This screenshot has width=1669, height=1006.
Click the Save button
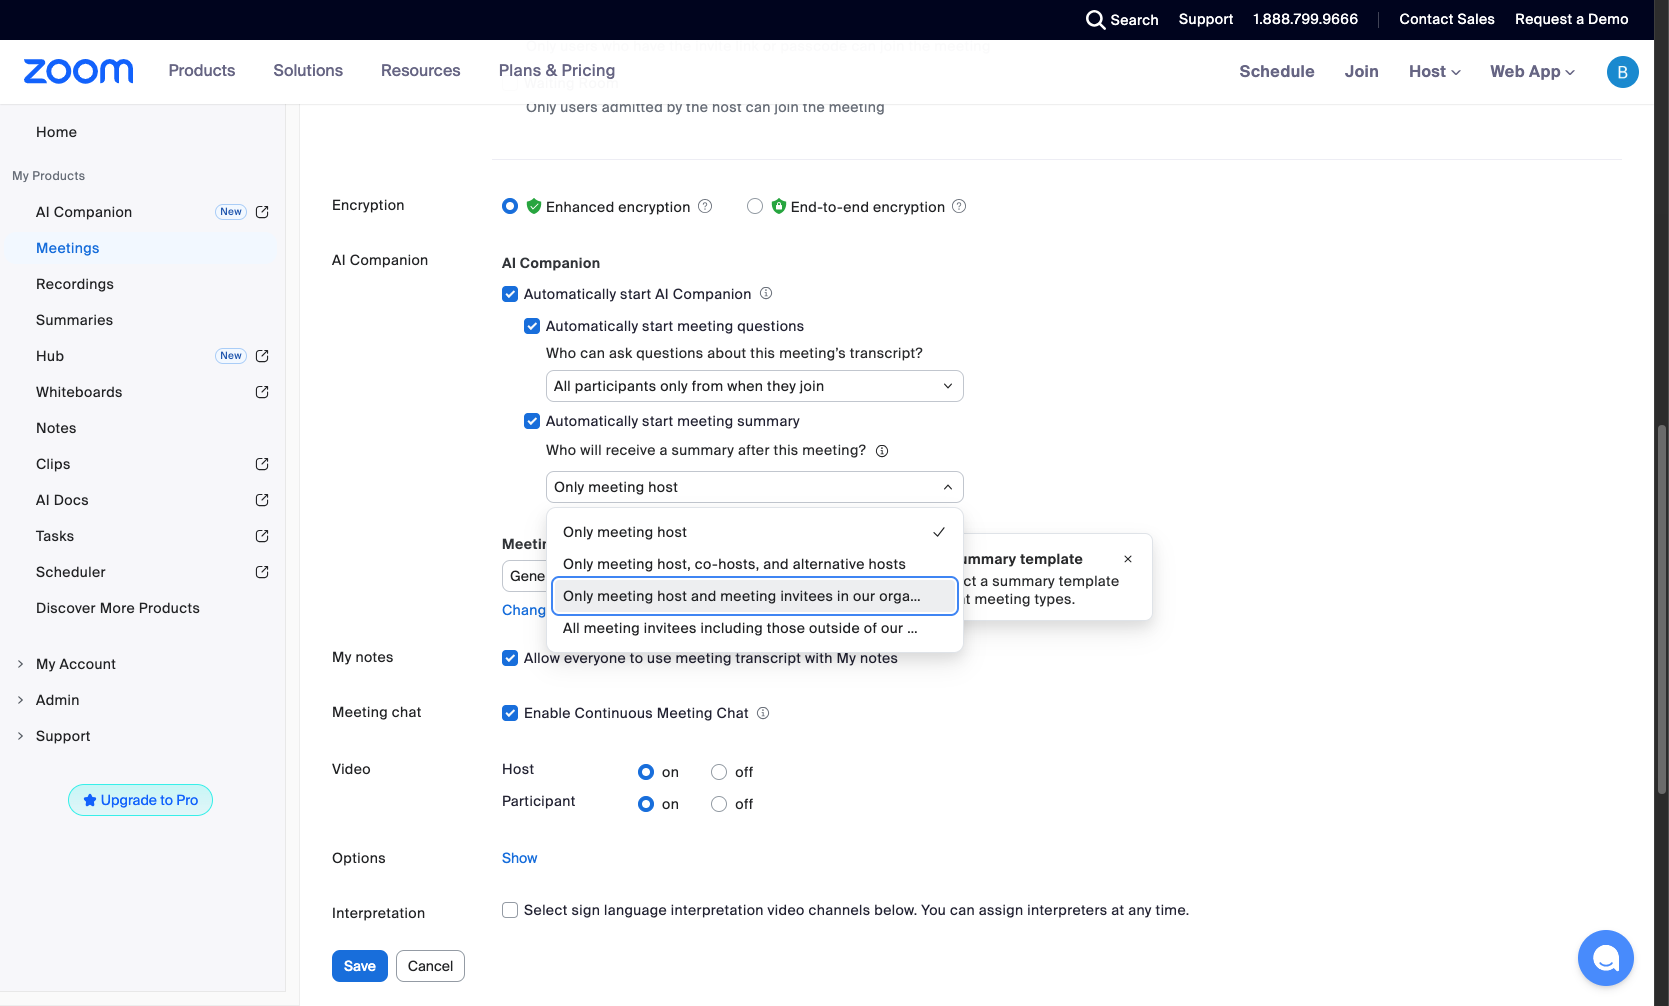pos(360,966)
